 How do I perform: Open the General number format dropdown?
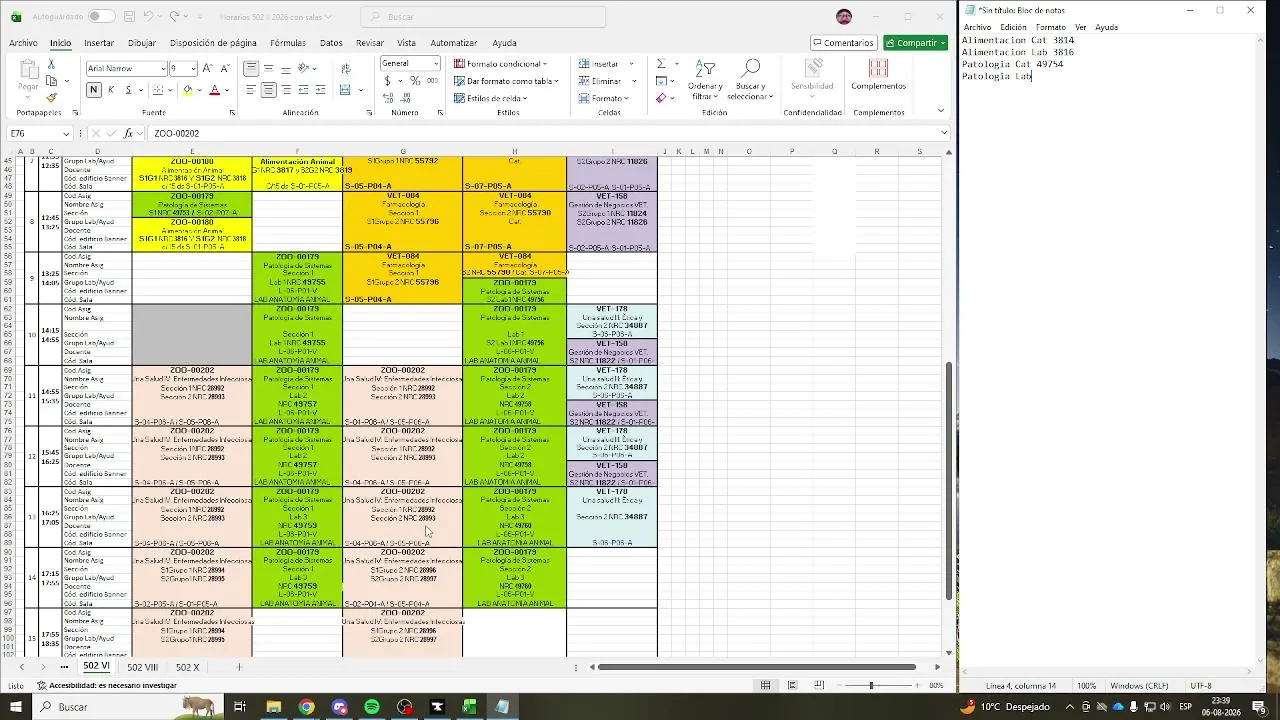coord(436,64)
